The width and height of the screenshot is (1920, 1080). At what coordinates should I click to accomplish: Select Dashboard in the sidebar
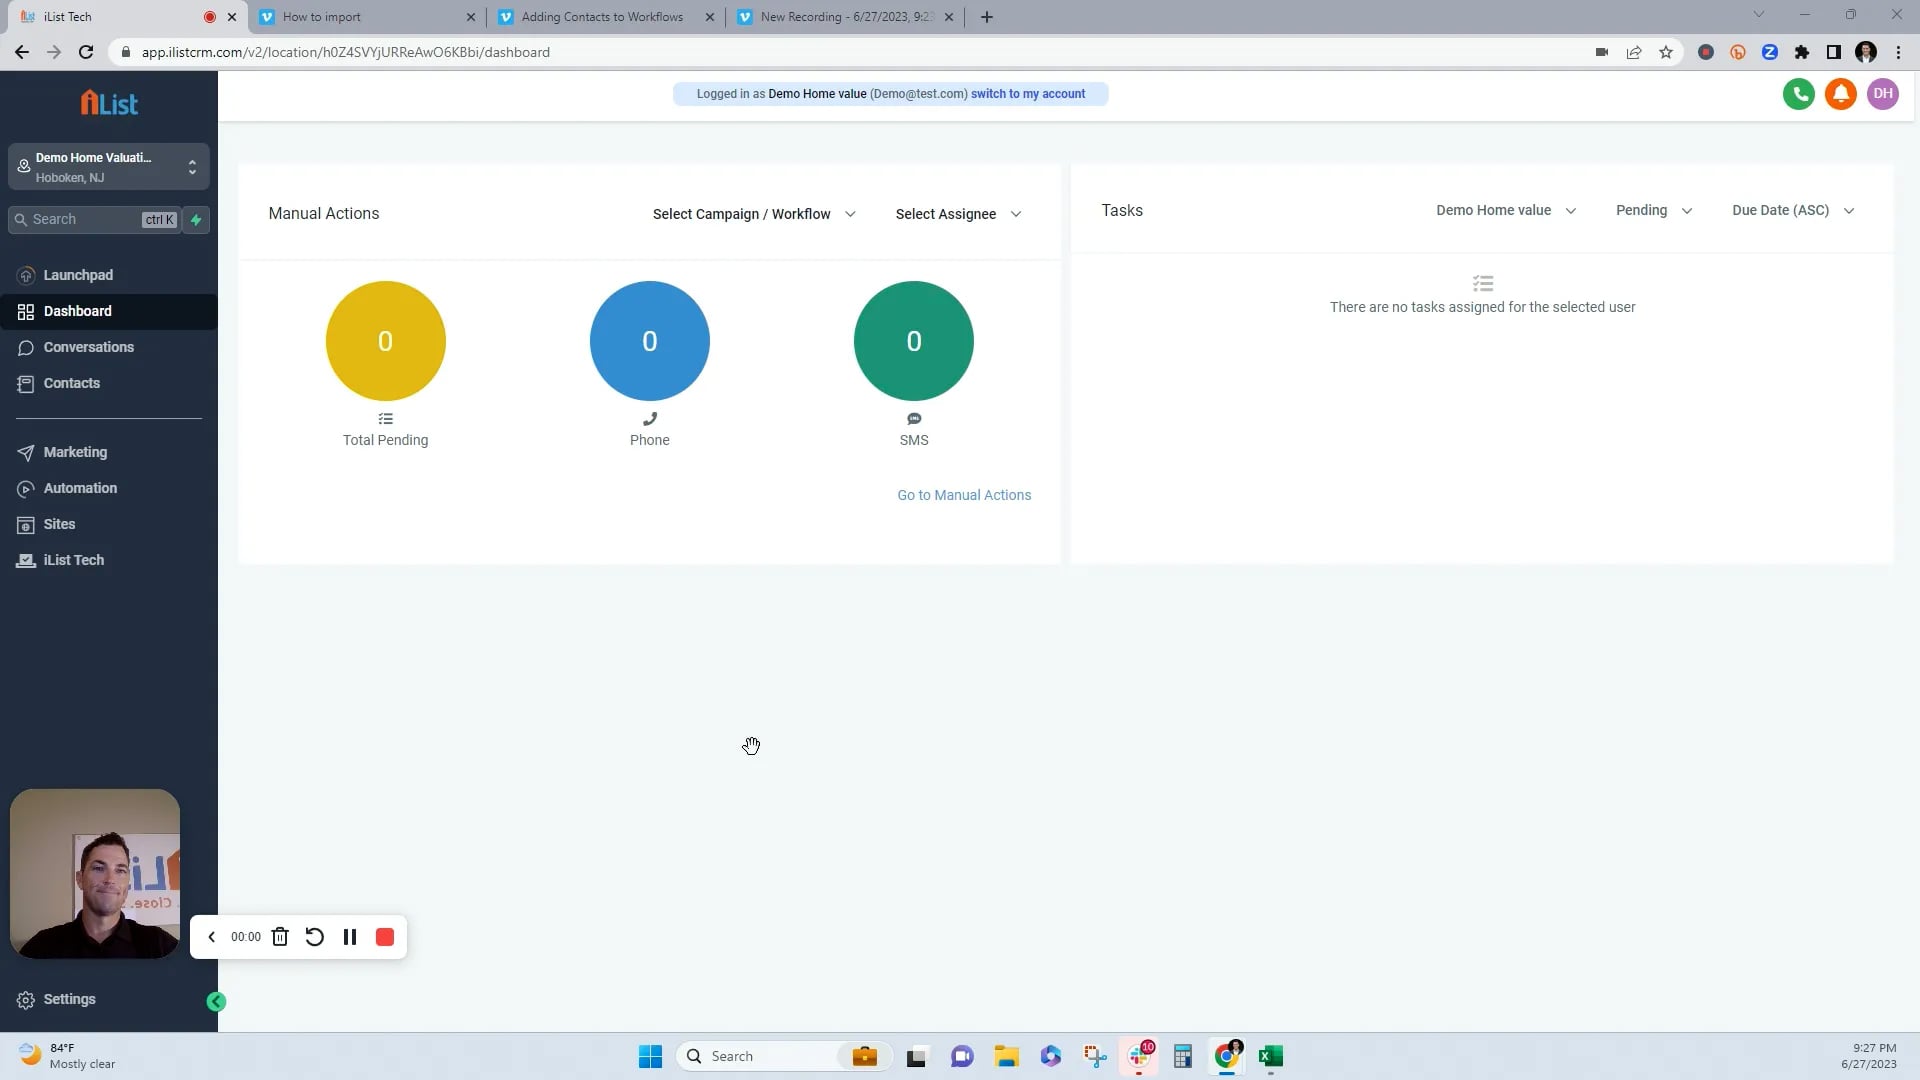(x=109, y=311)
